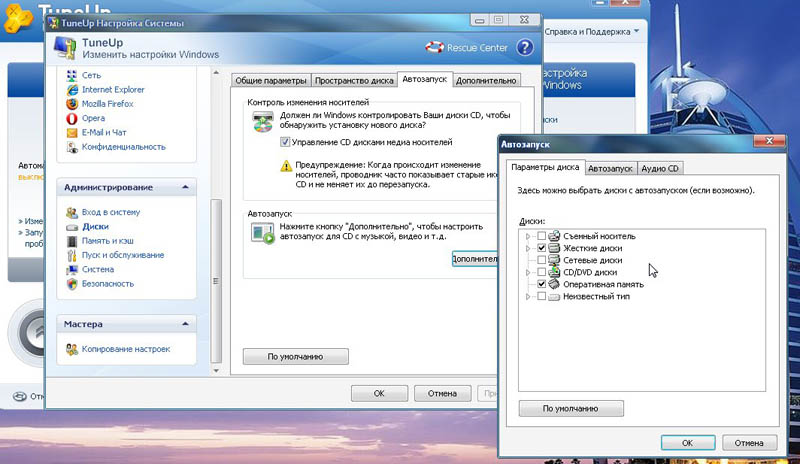Viewport: 800px width, 464px height.
Task: Click Отмена in TuneUp settings window
Action: (442, 394)
